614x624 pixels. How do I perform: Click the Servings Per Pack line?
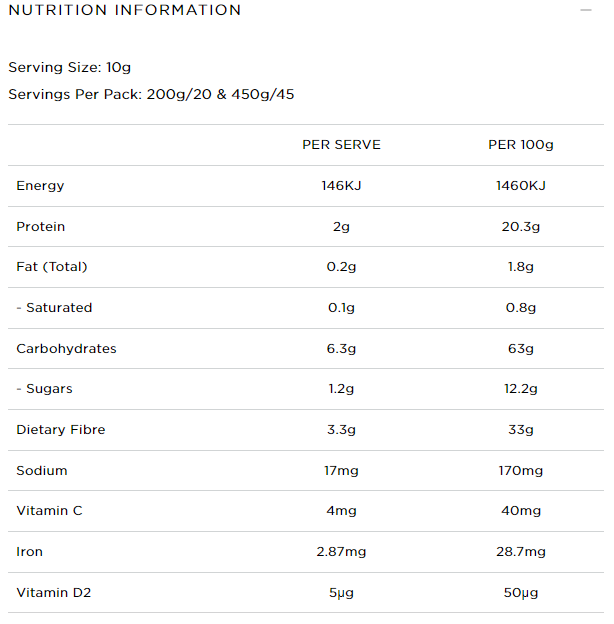point(151,95)
